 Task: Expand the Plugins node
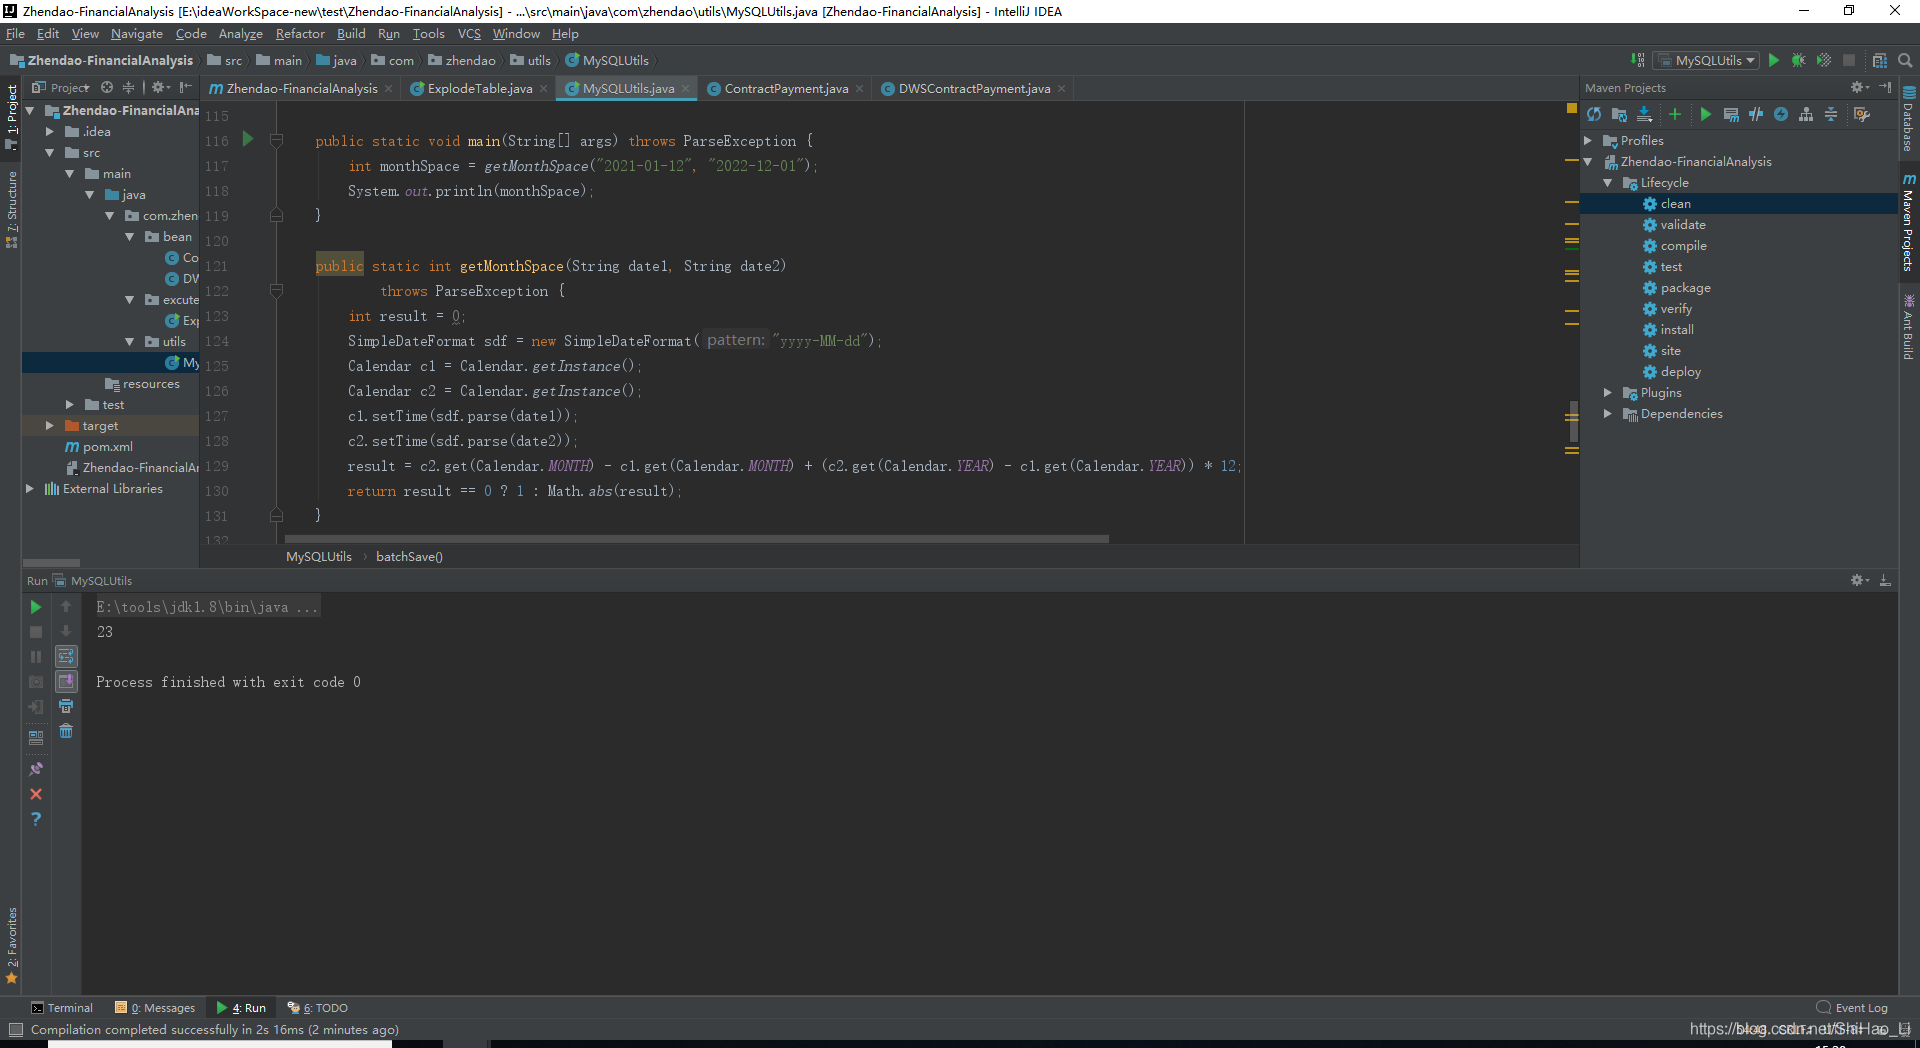1608,393
